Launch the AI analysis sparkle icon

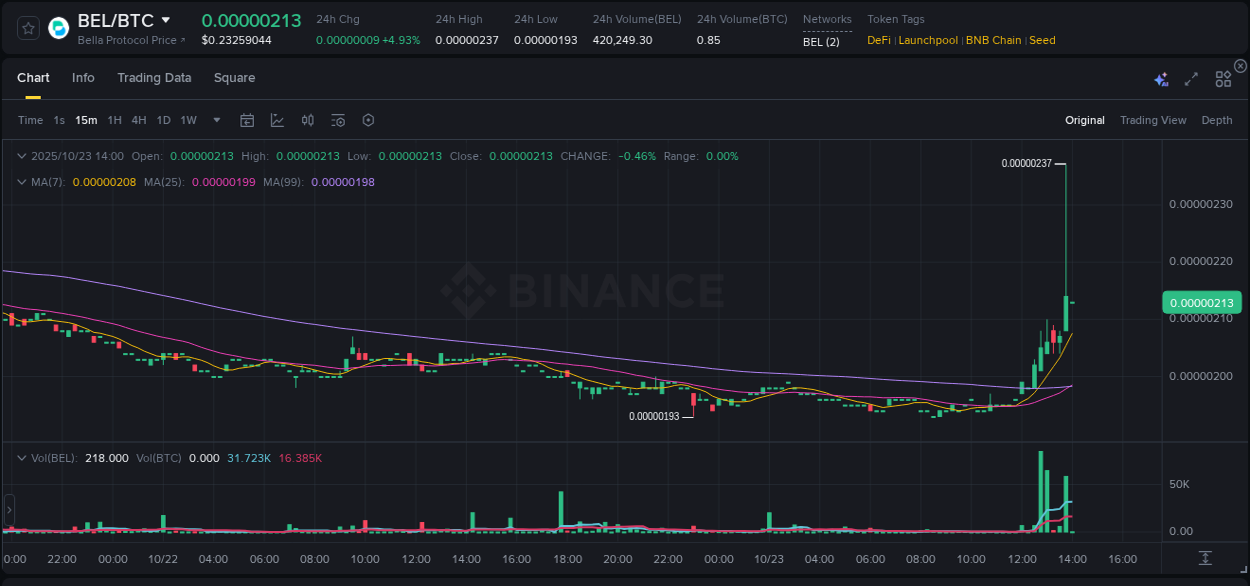click(1160, 78)
